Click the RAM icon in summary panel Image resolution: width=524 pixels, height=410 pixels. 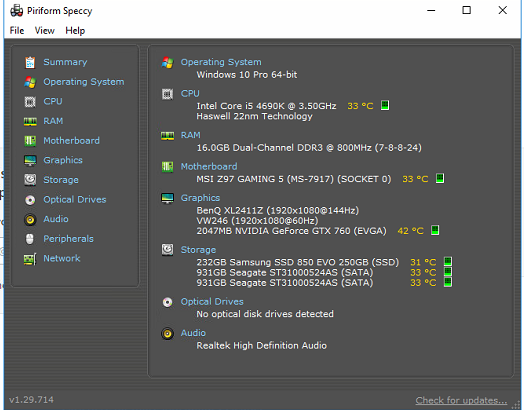(167, 136)
